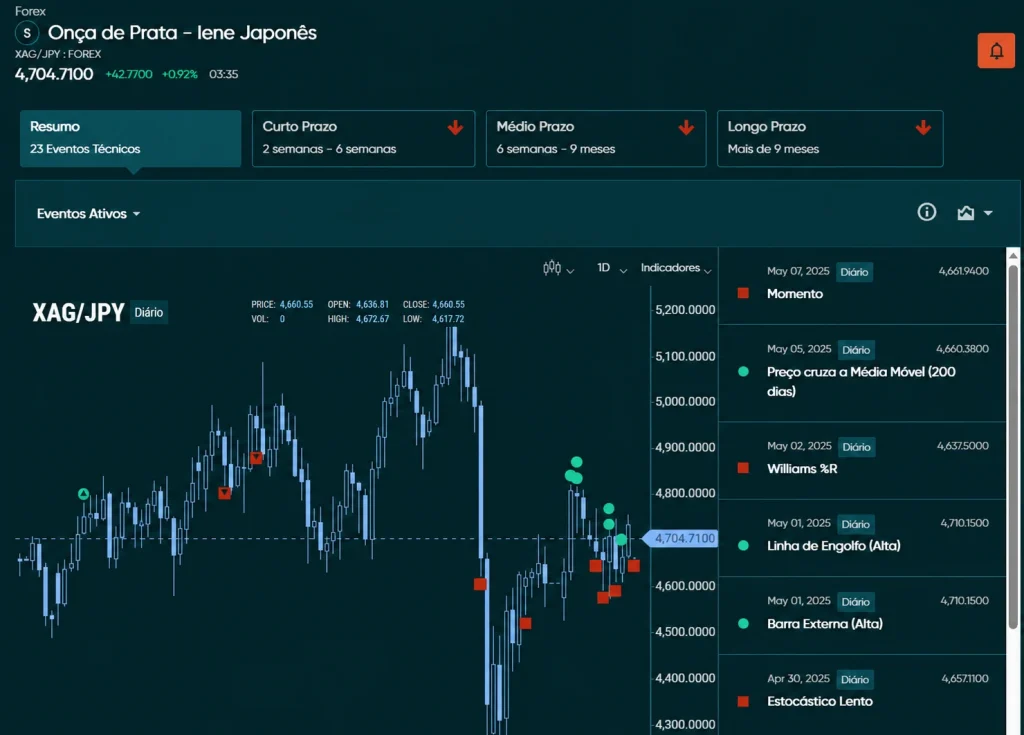
Task: Click the 4,637.5000 event price
Action: 963,446
